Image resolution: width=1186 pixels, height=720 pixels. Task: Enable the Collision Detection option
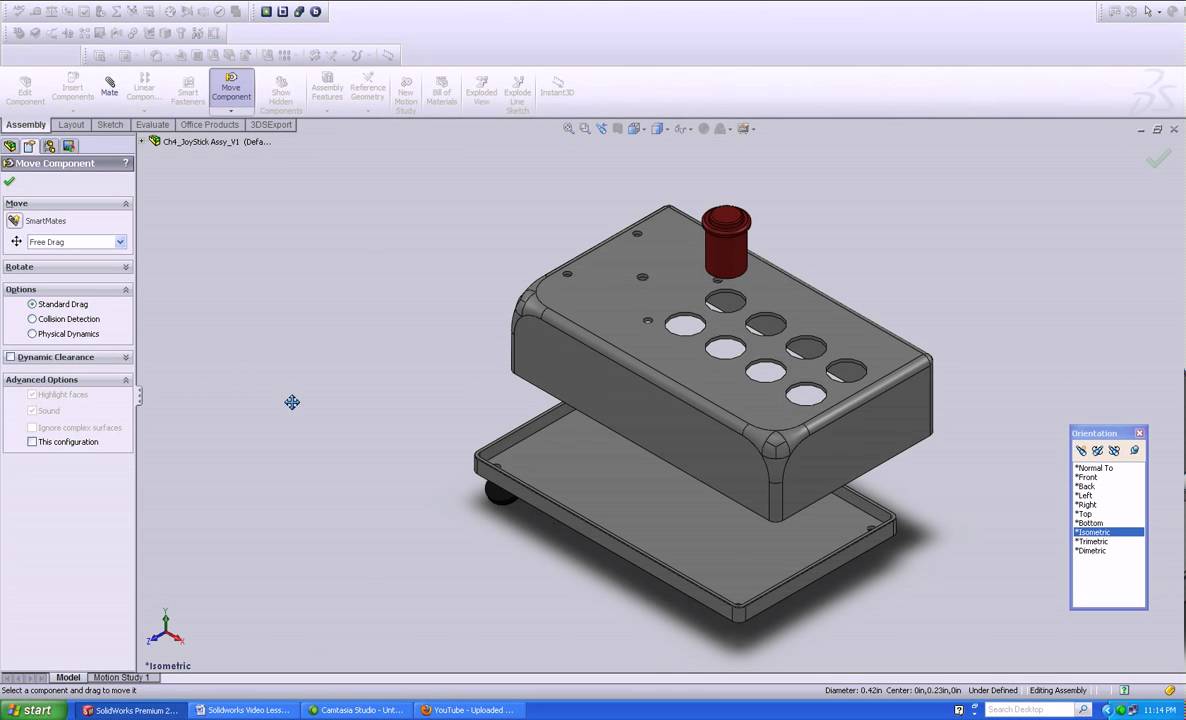[32, 318]
